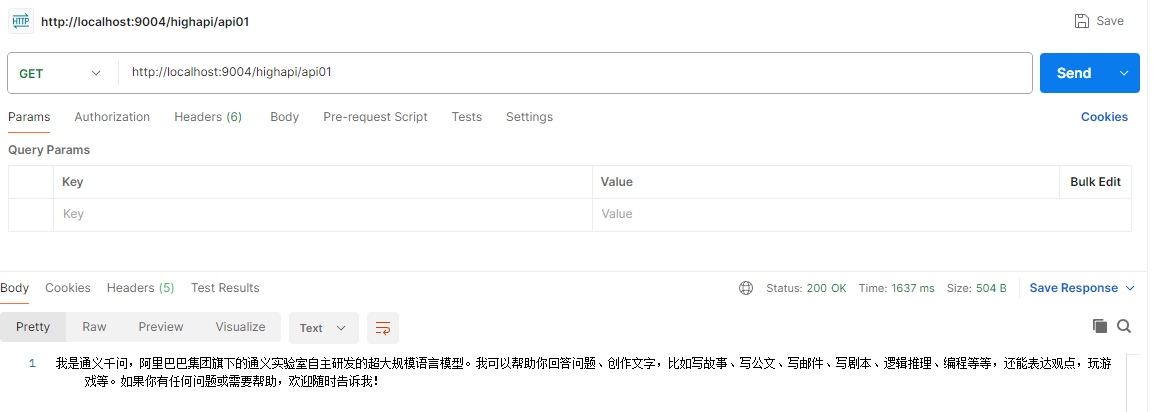Click the Time: 1637 ms text

pyautogui.click(x=897, y=288)
